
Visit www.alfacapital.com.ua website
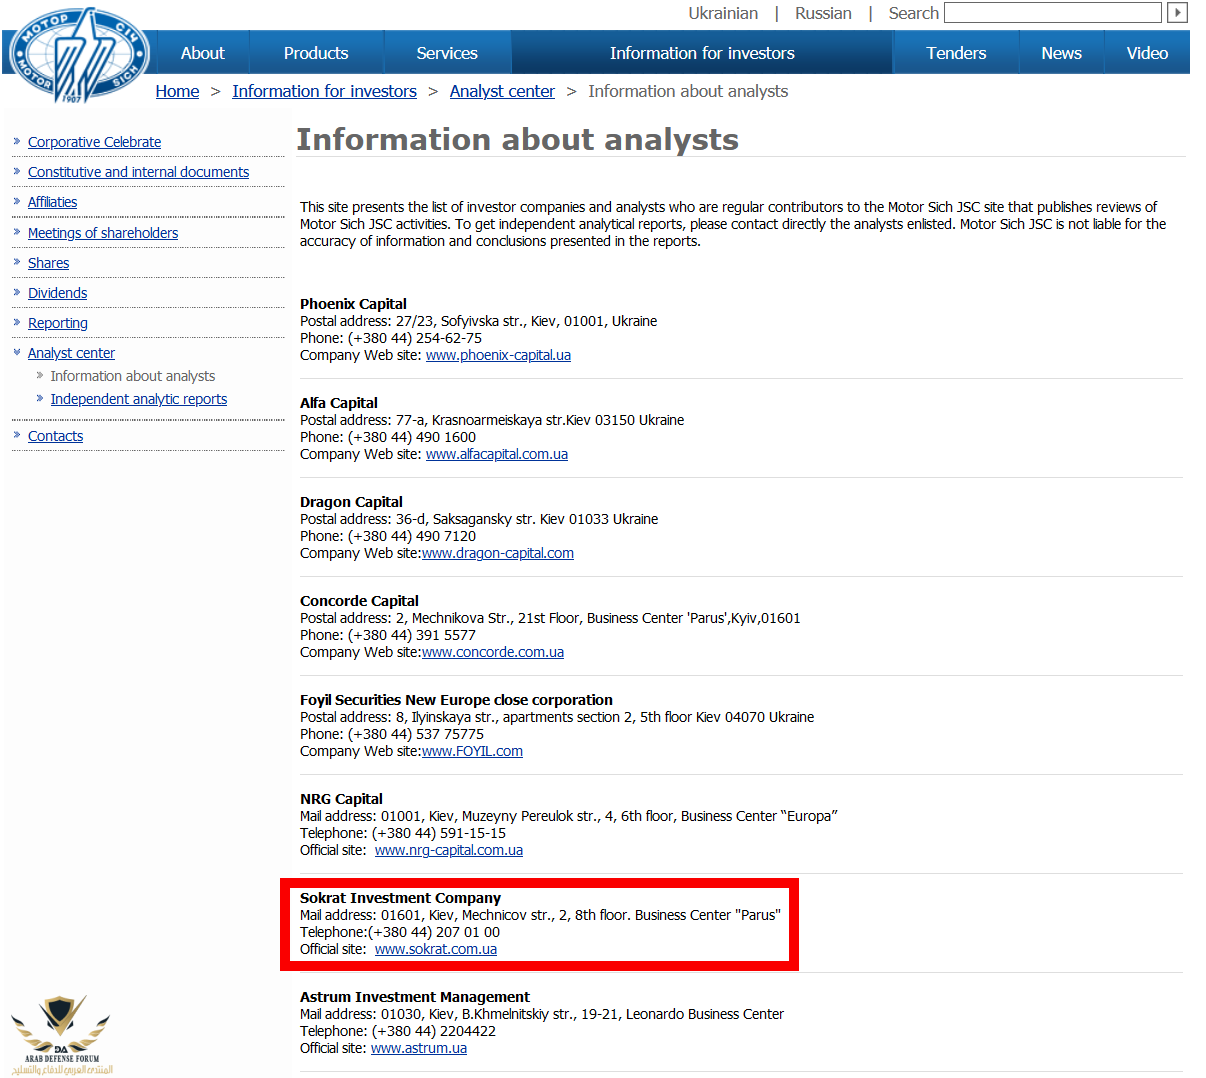497,454
